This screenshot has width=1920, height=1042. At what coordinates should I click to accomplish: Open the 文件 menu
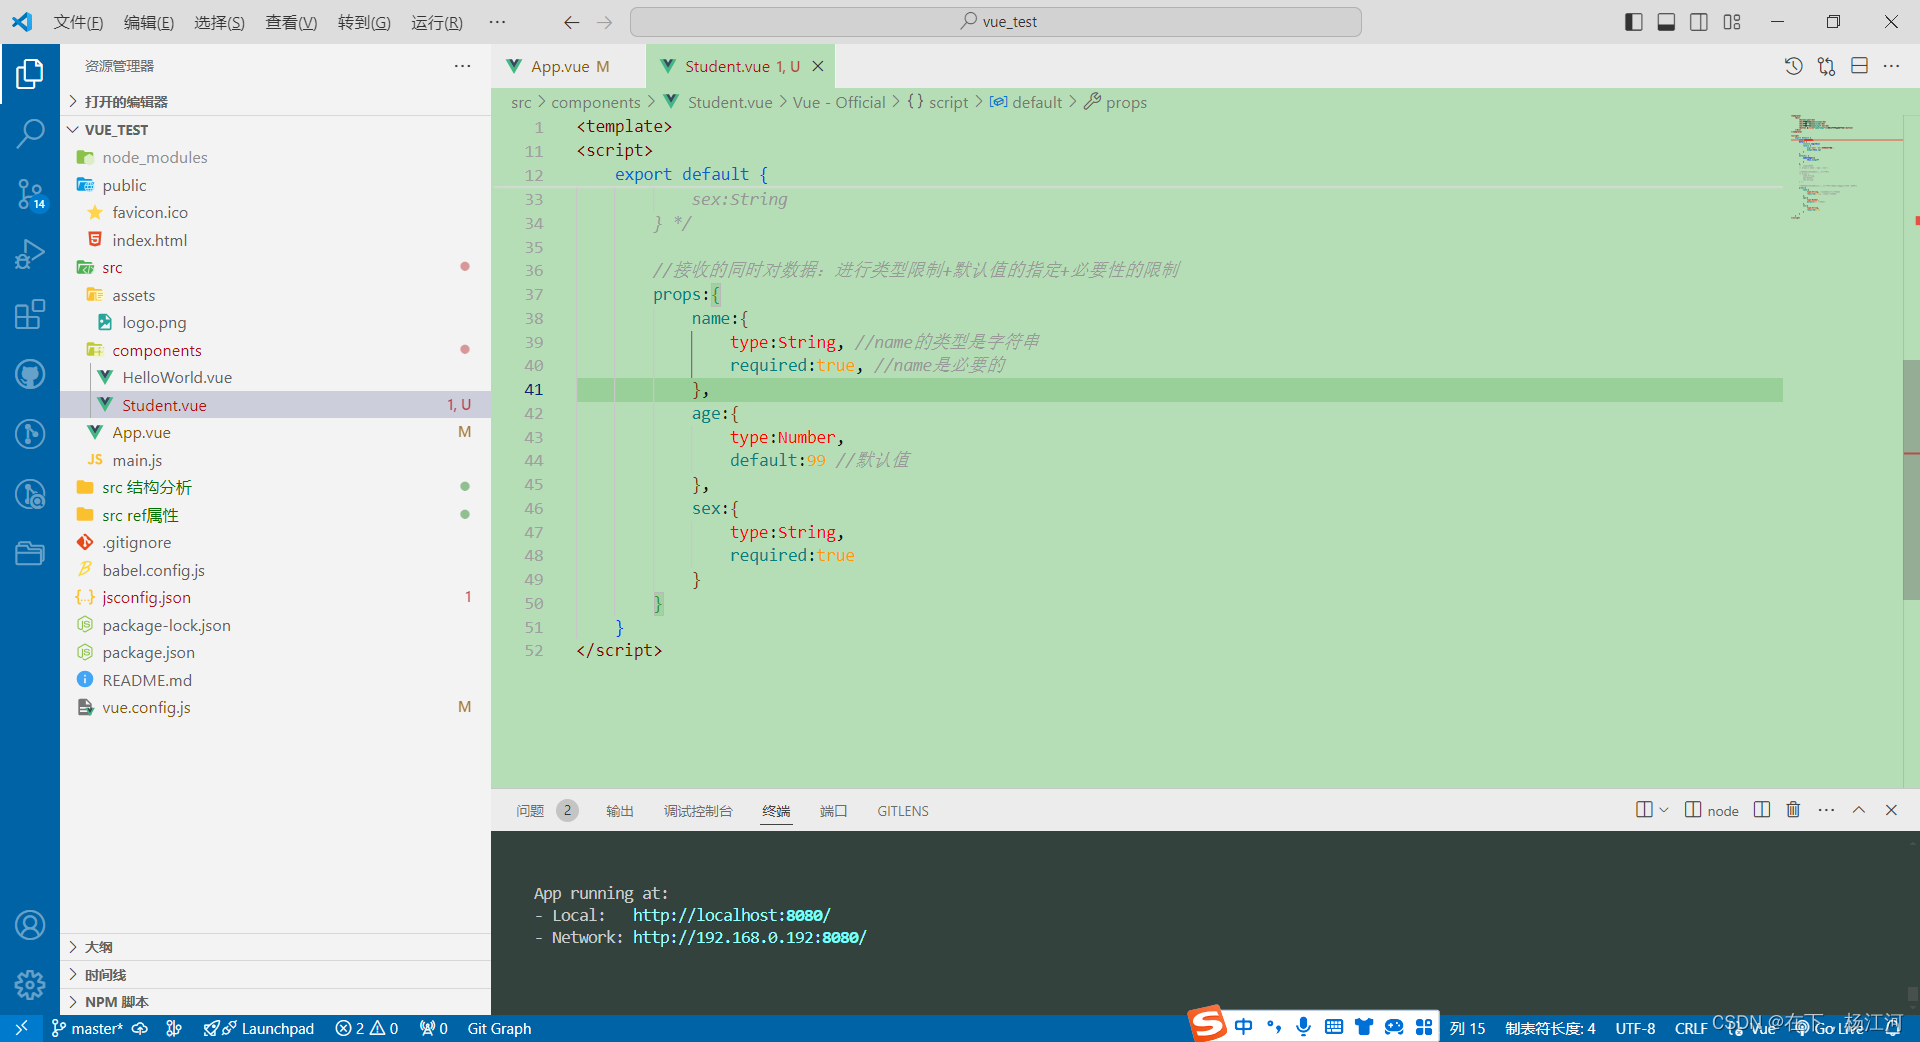pyautogui.click(x=78, y=22)
